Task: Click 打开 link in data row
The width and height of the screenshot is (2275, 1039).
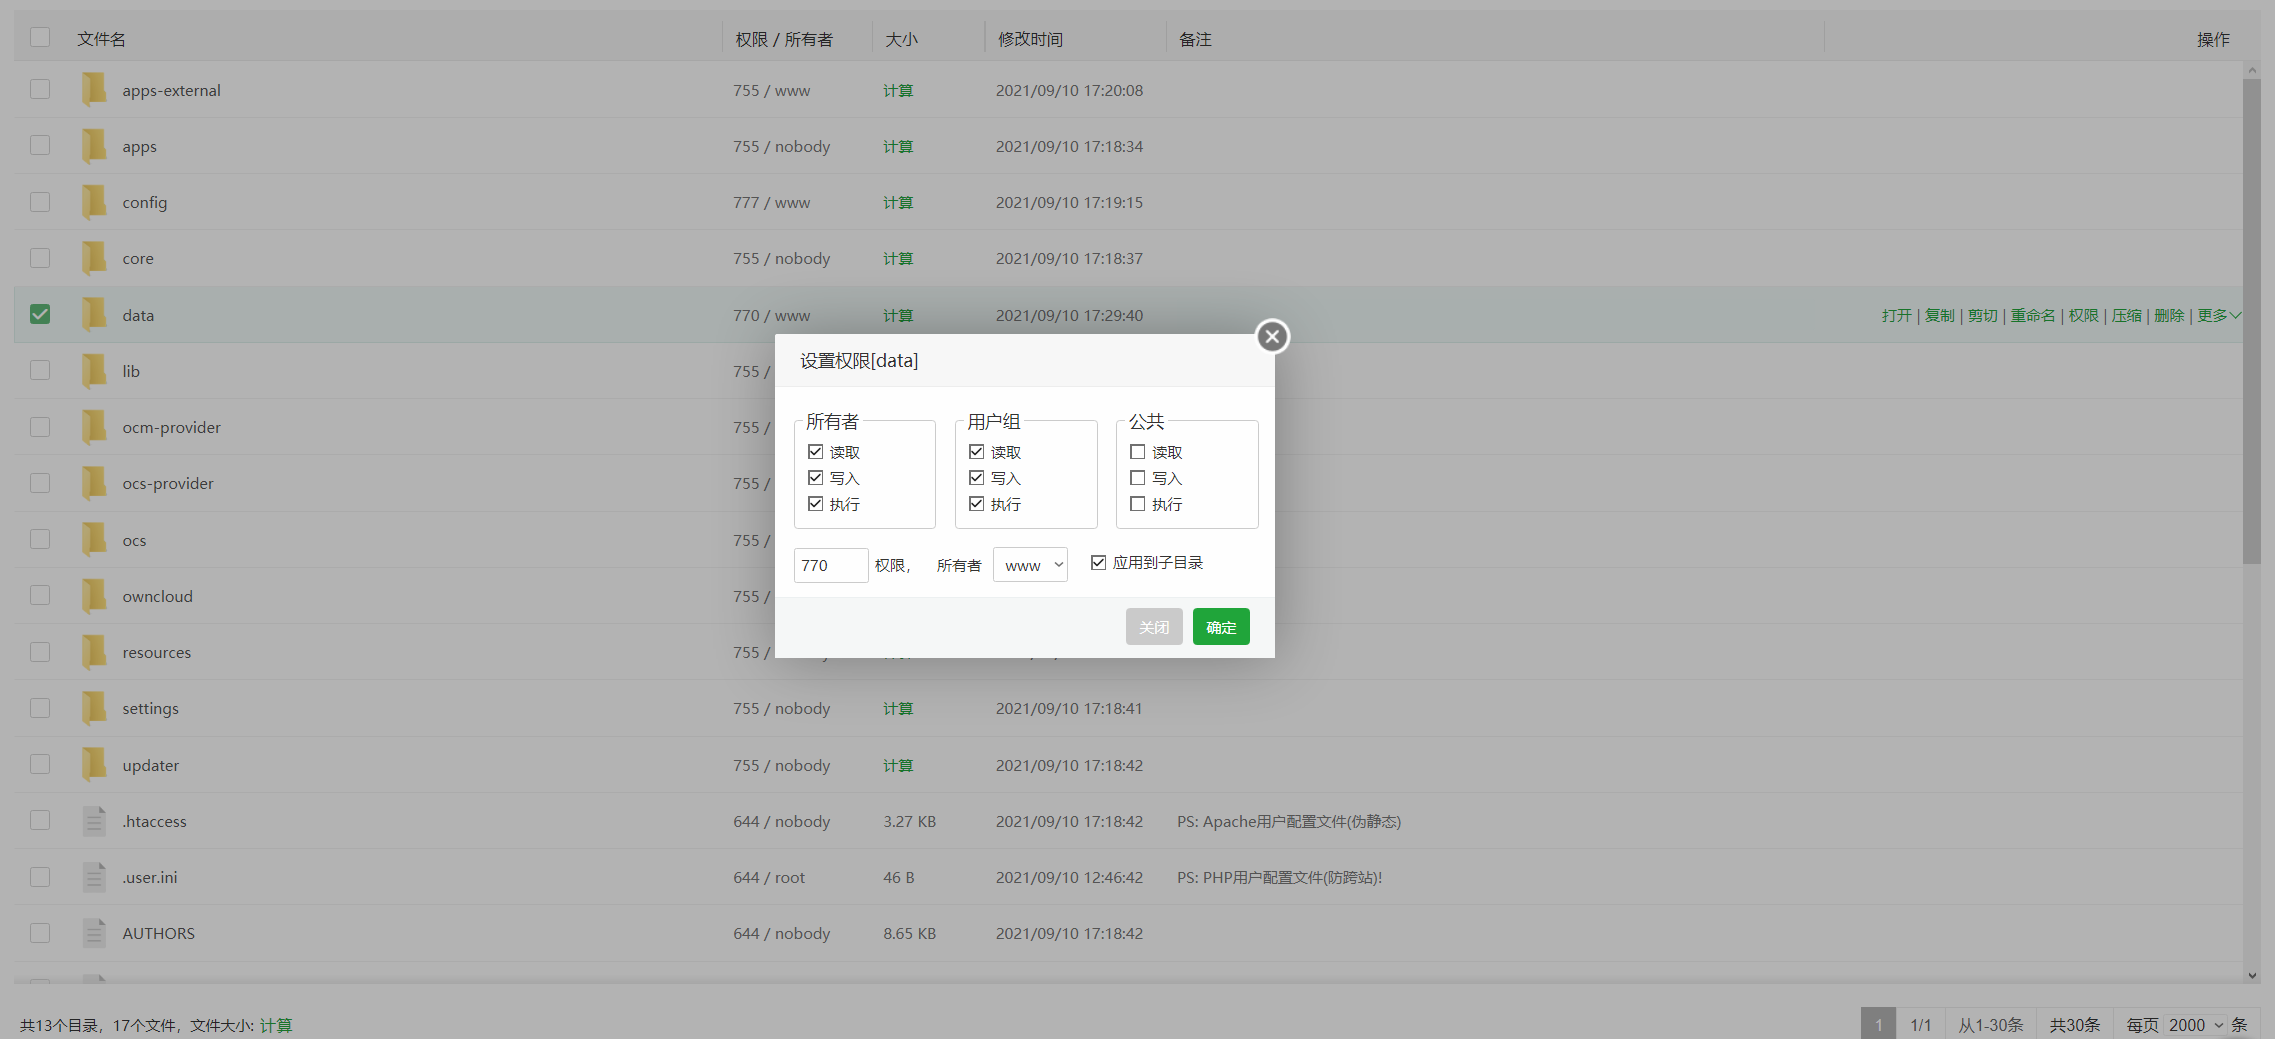Action: click(x=1896, y=315)
